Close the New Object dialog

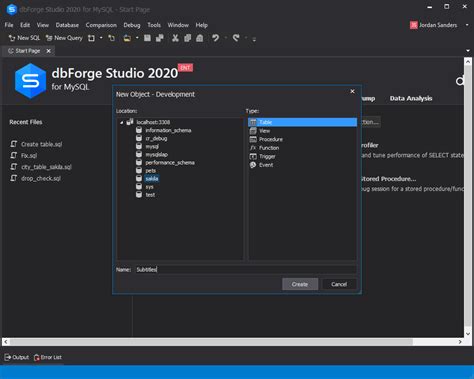352,91
